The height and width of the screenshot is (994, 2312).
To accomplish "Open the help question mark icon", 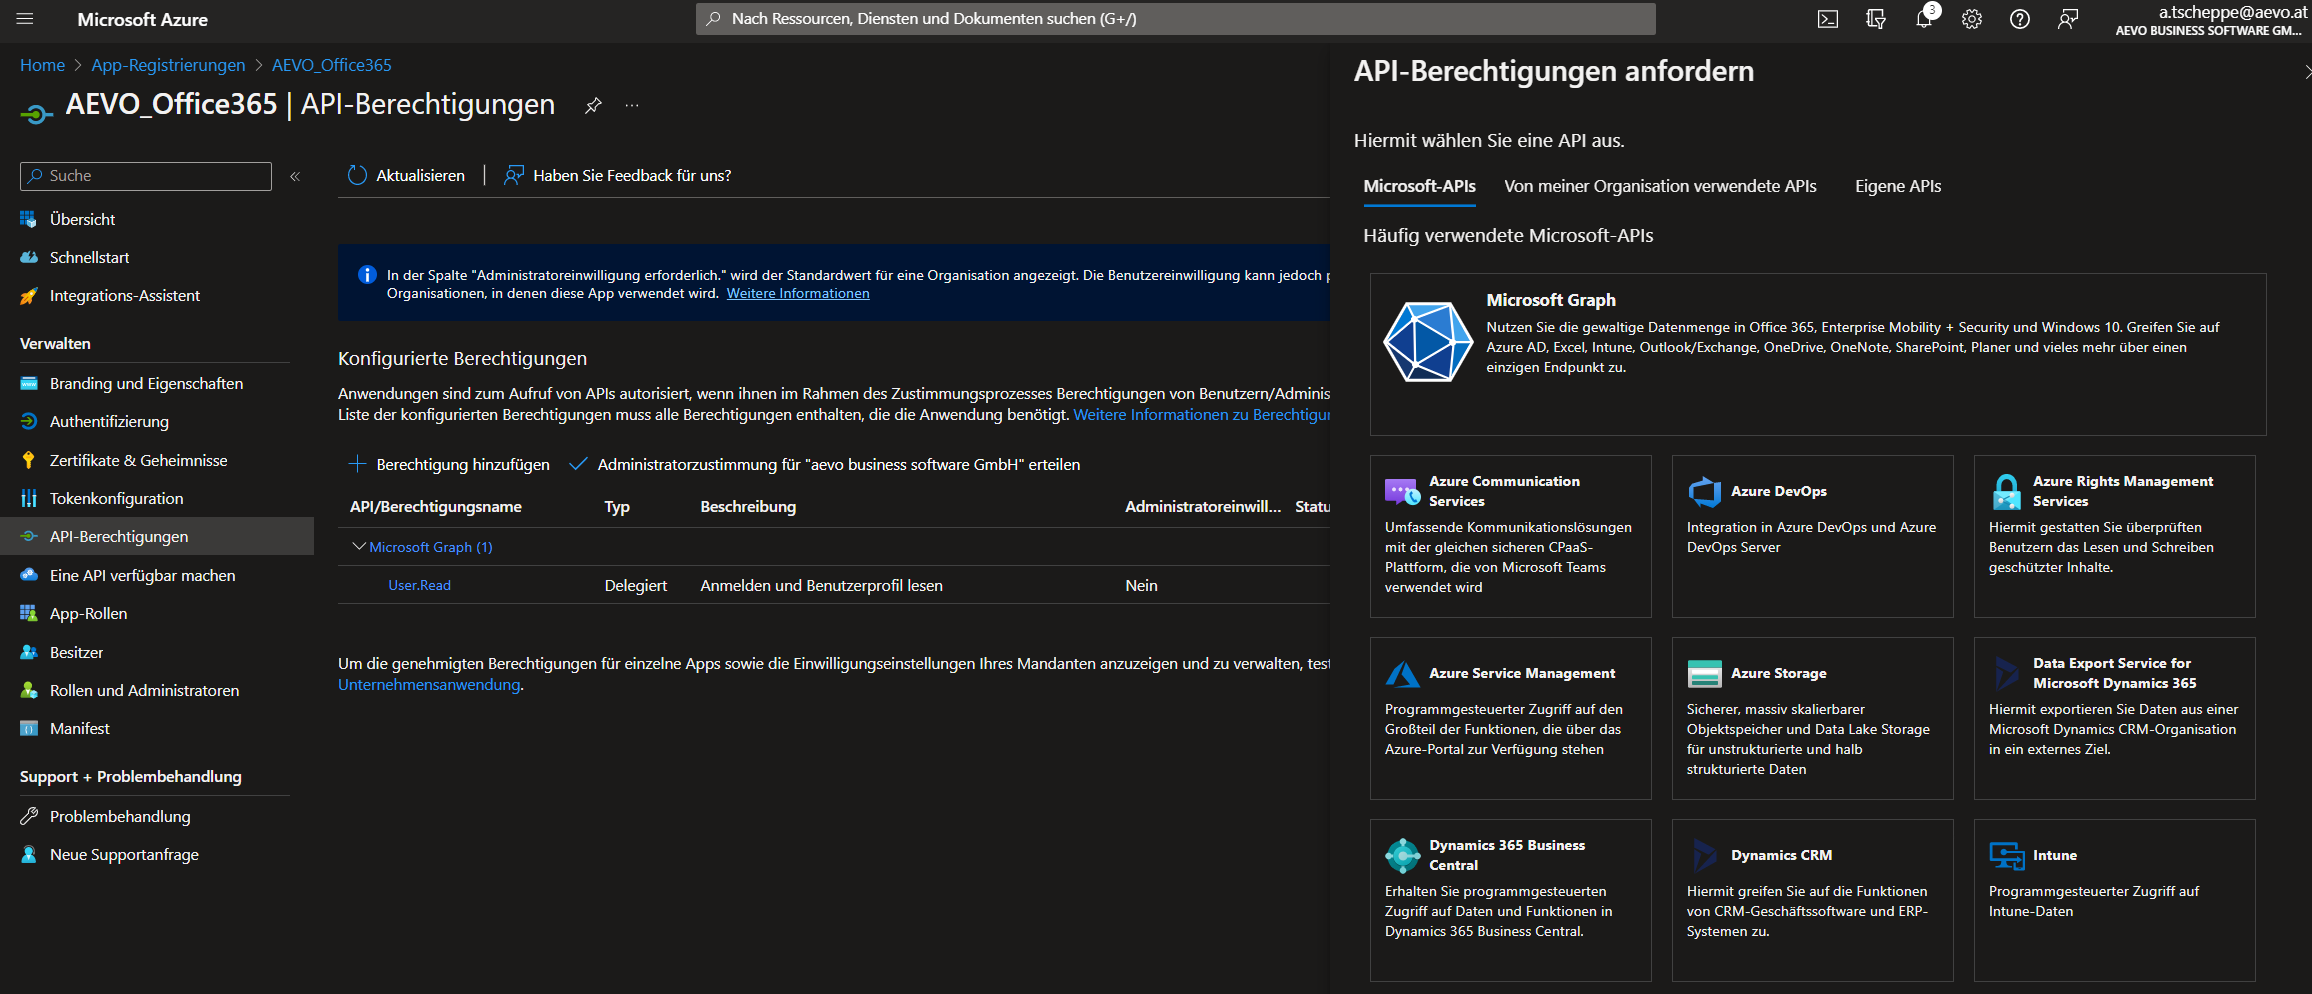I will coord(2019,19).
